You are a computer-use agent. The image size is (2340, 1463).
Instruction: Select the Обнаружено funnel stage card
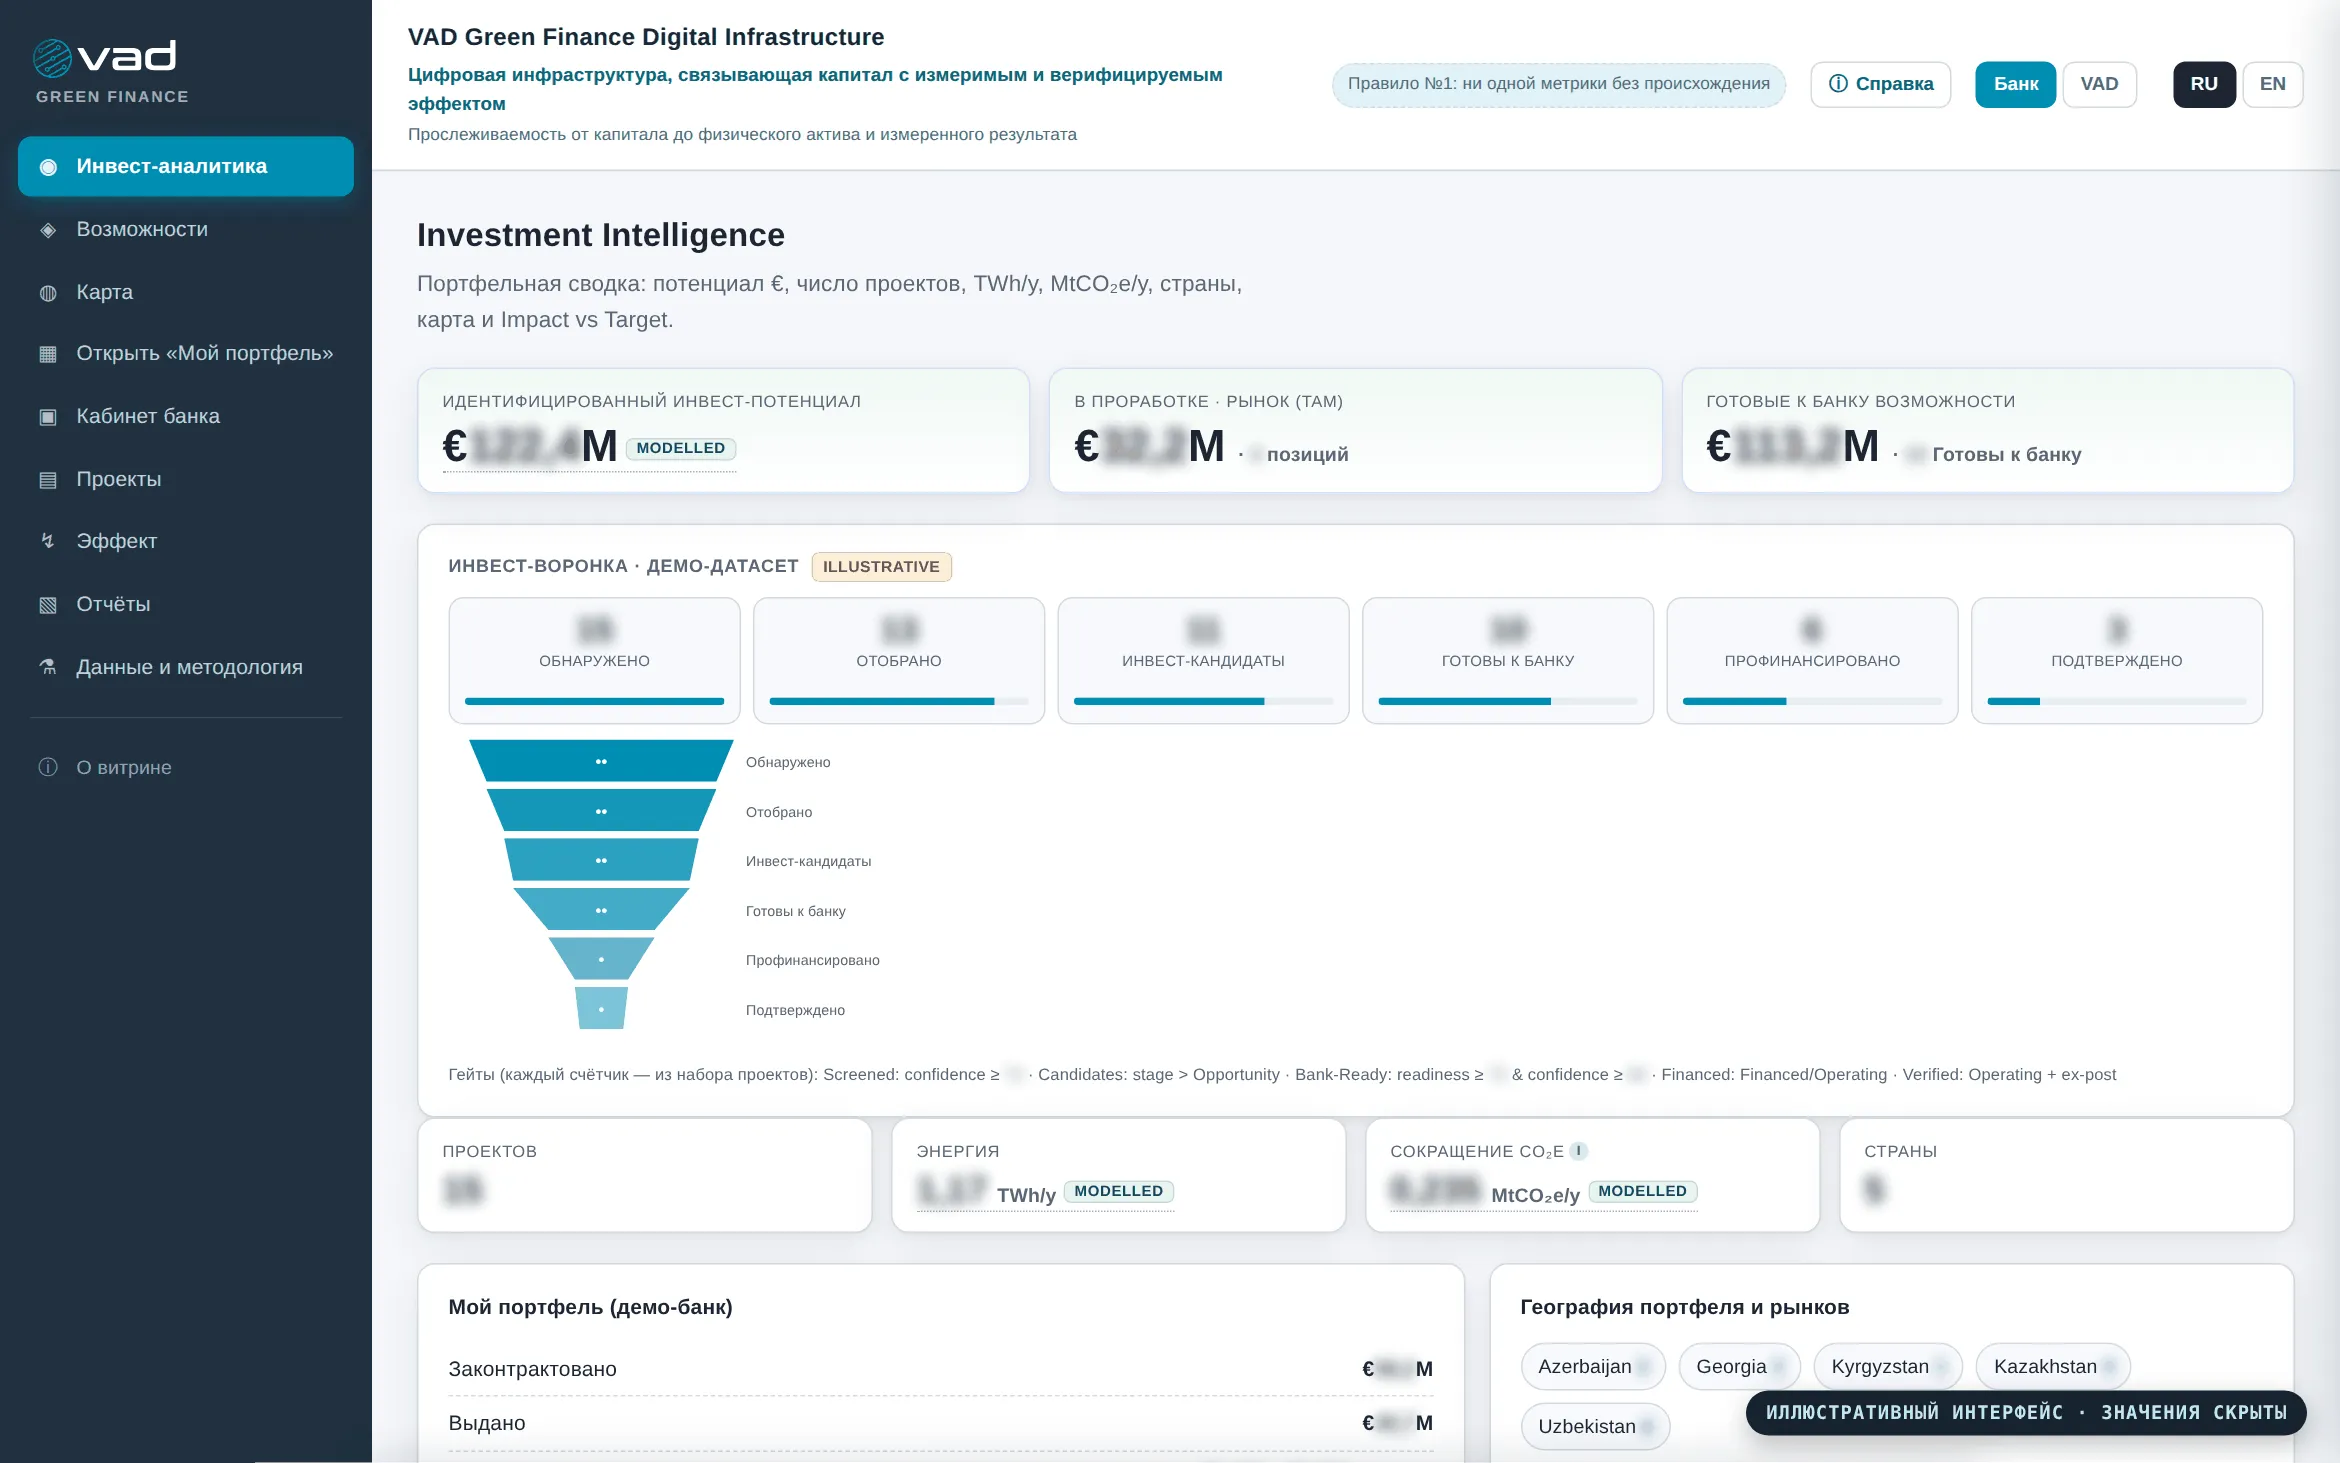[594, 660]
